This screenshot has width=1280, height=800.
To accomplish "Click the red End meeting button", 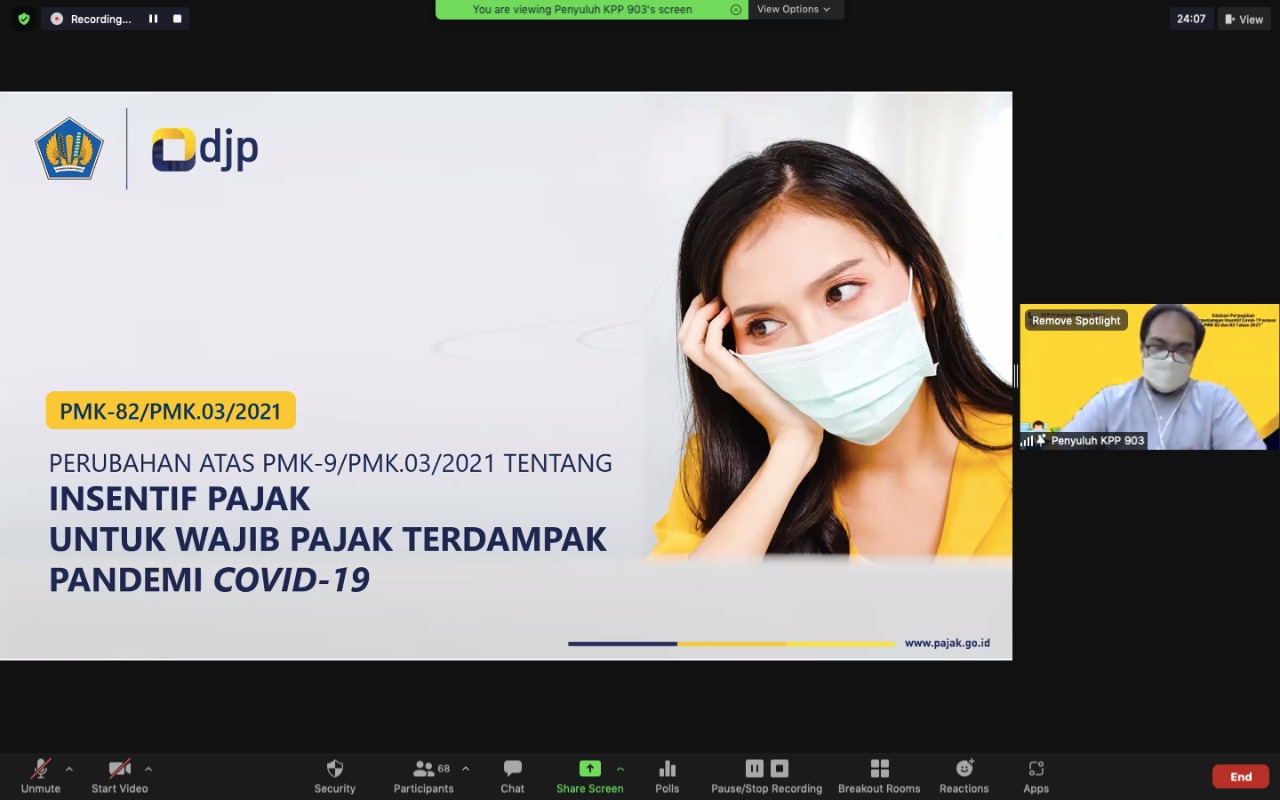I will tap(1240, 777).
